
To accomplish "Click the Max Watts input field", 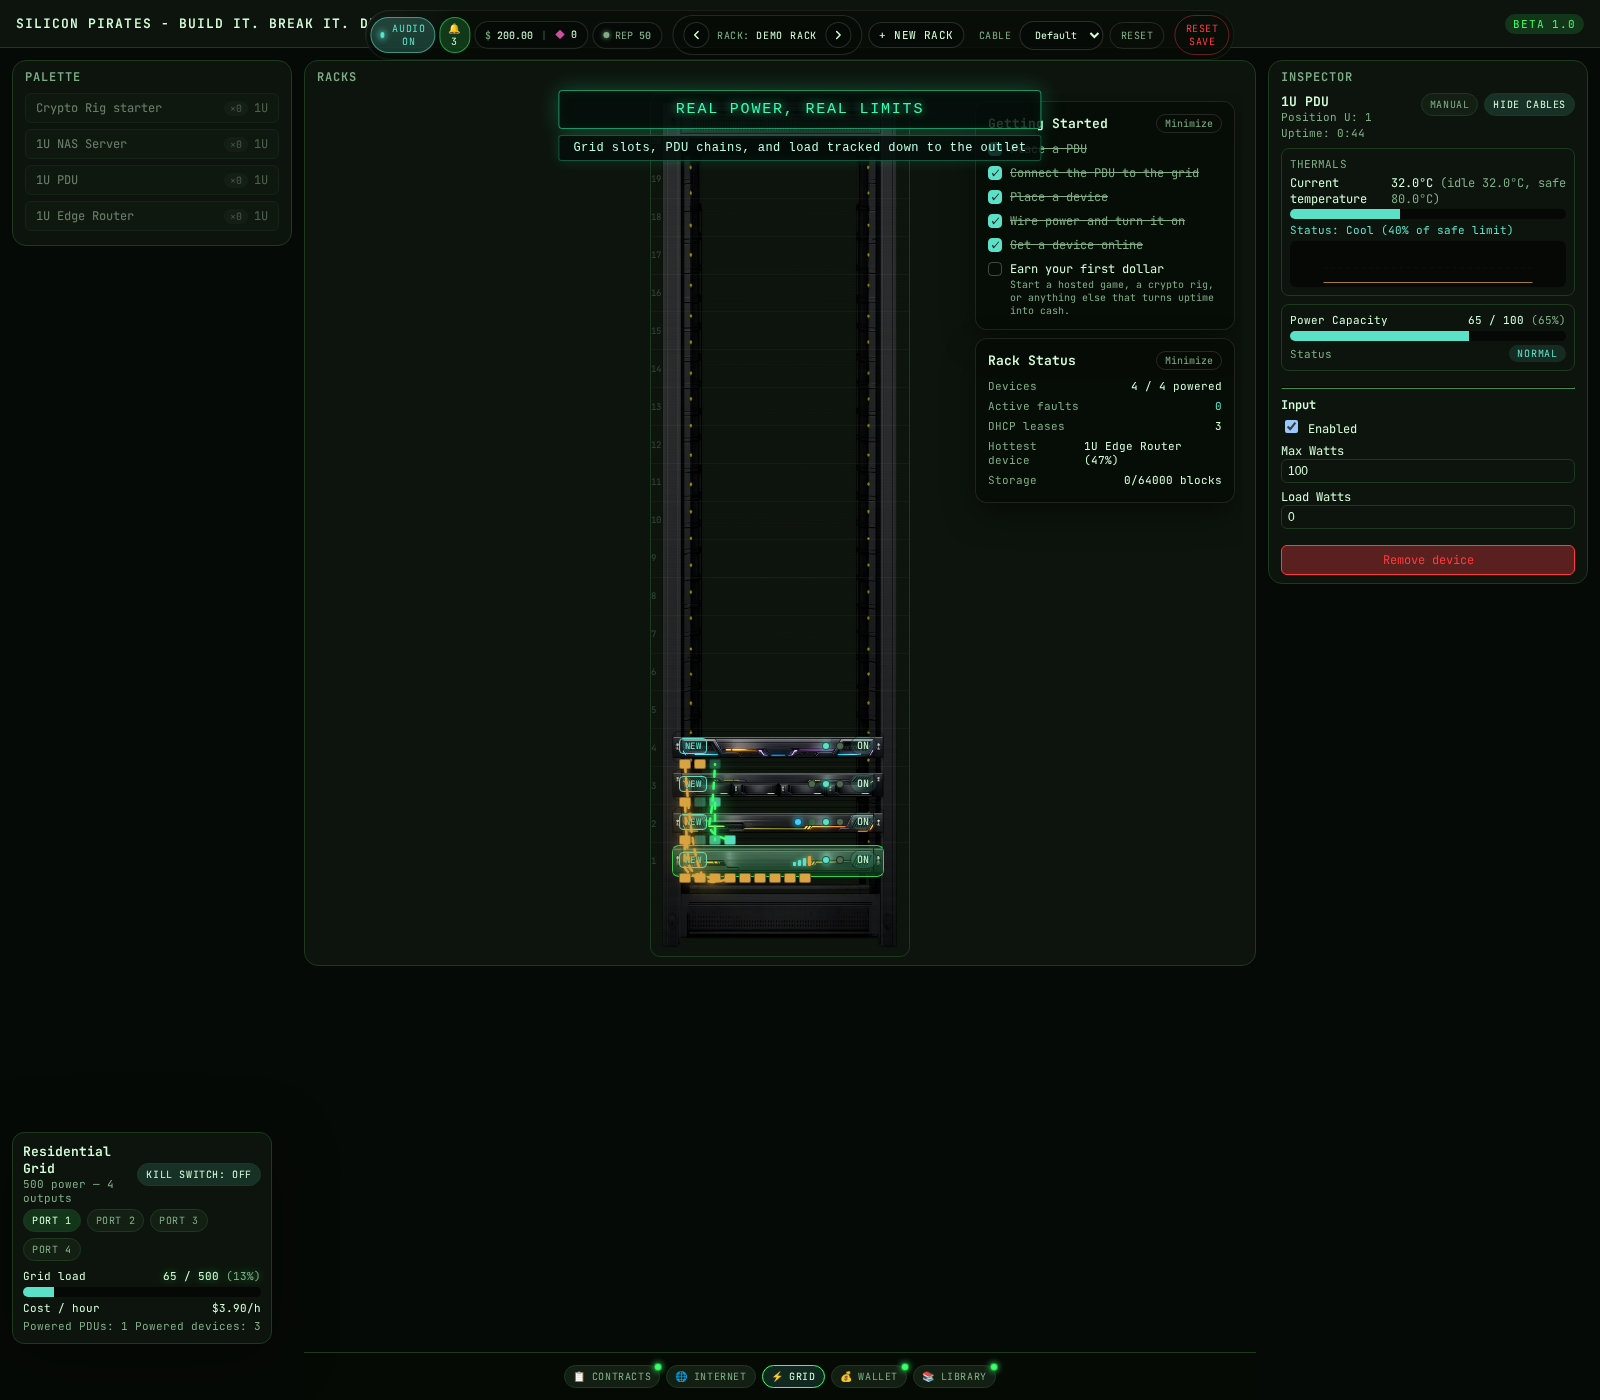I will [1428, 471].
